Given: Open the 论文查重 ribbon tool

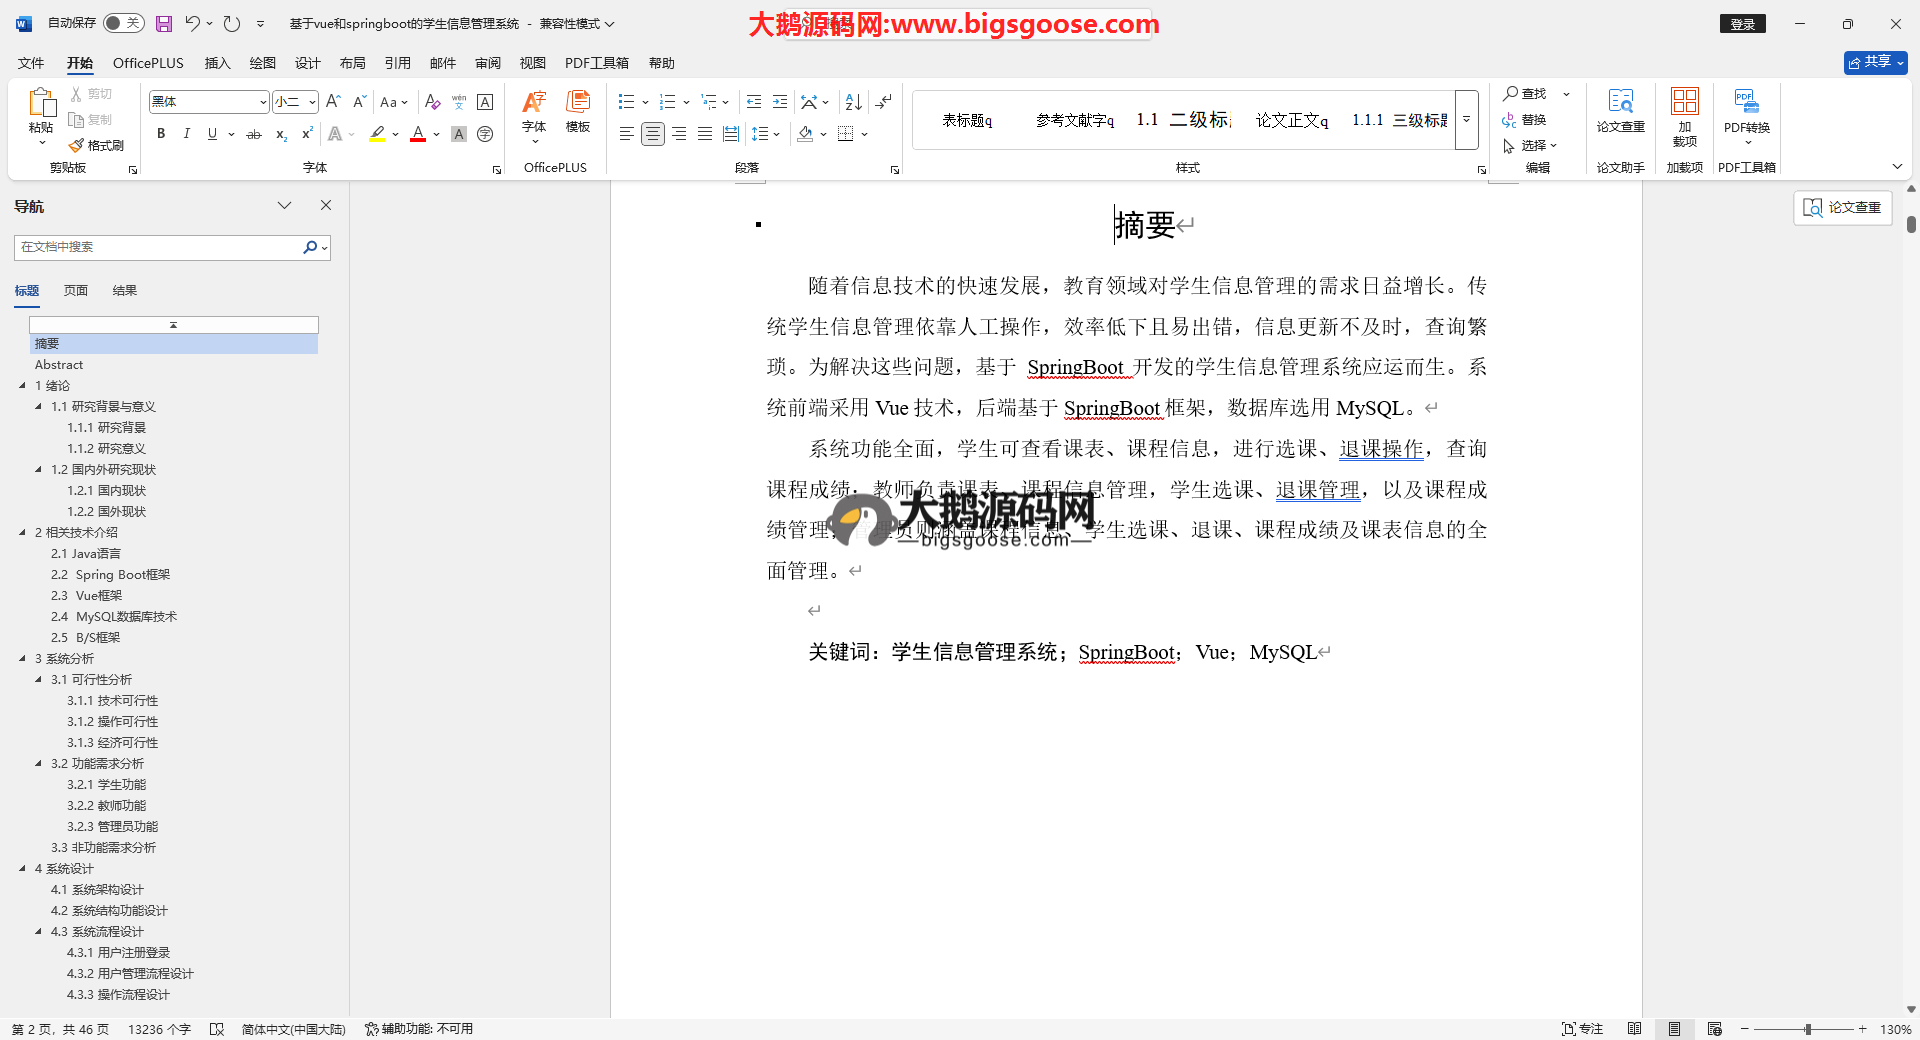Looking at the screenshot, I should click(x=1620, y=110).
